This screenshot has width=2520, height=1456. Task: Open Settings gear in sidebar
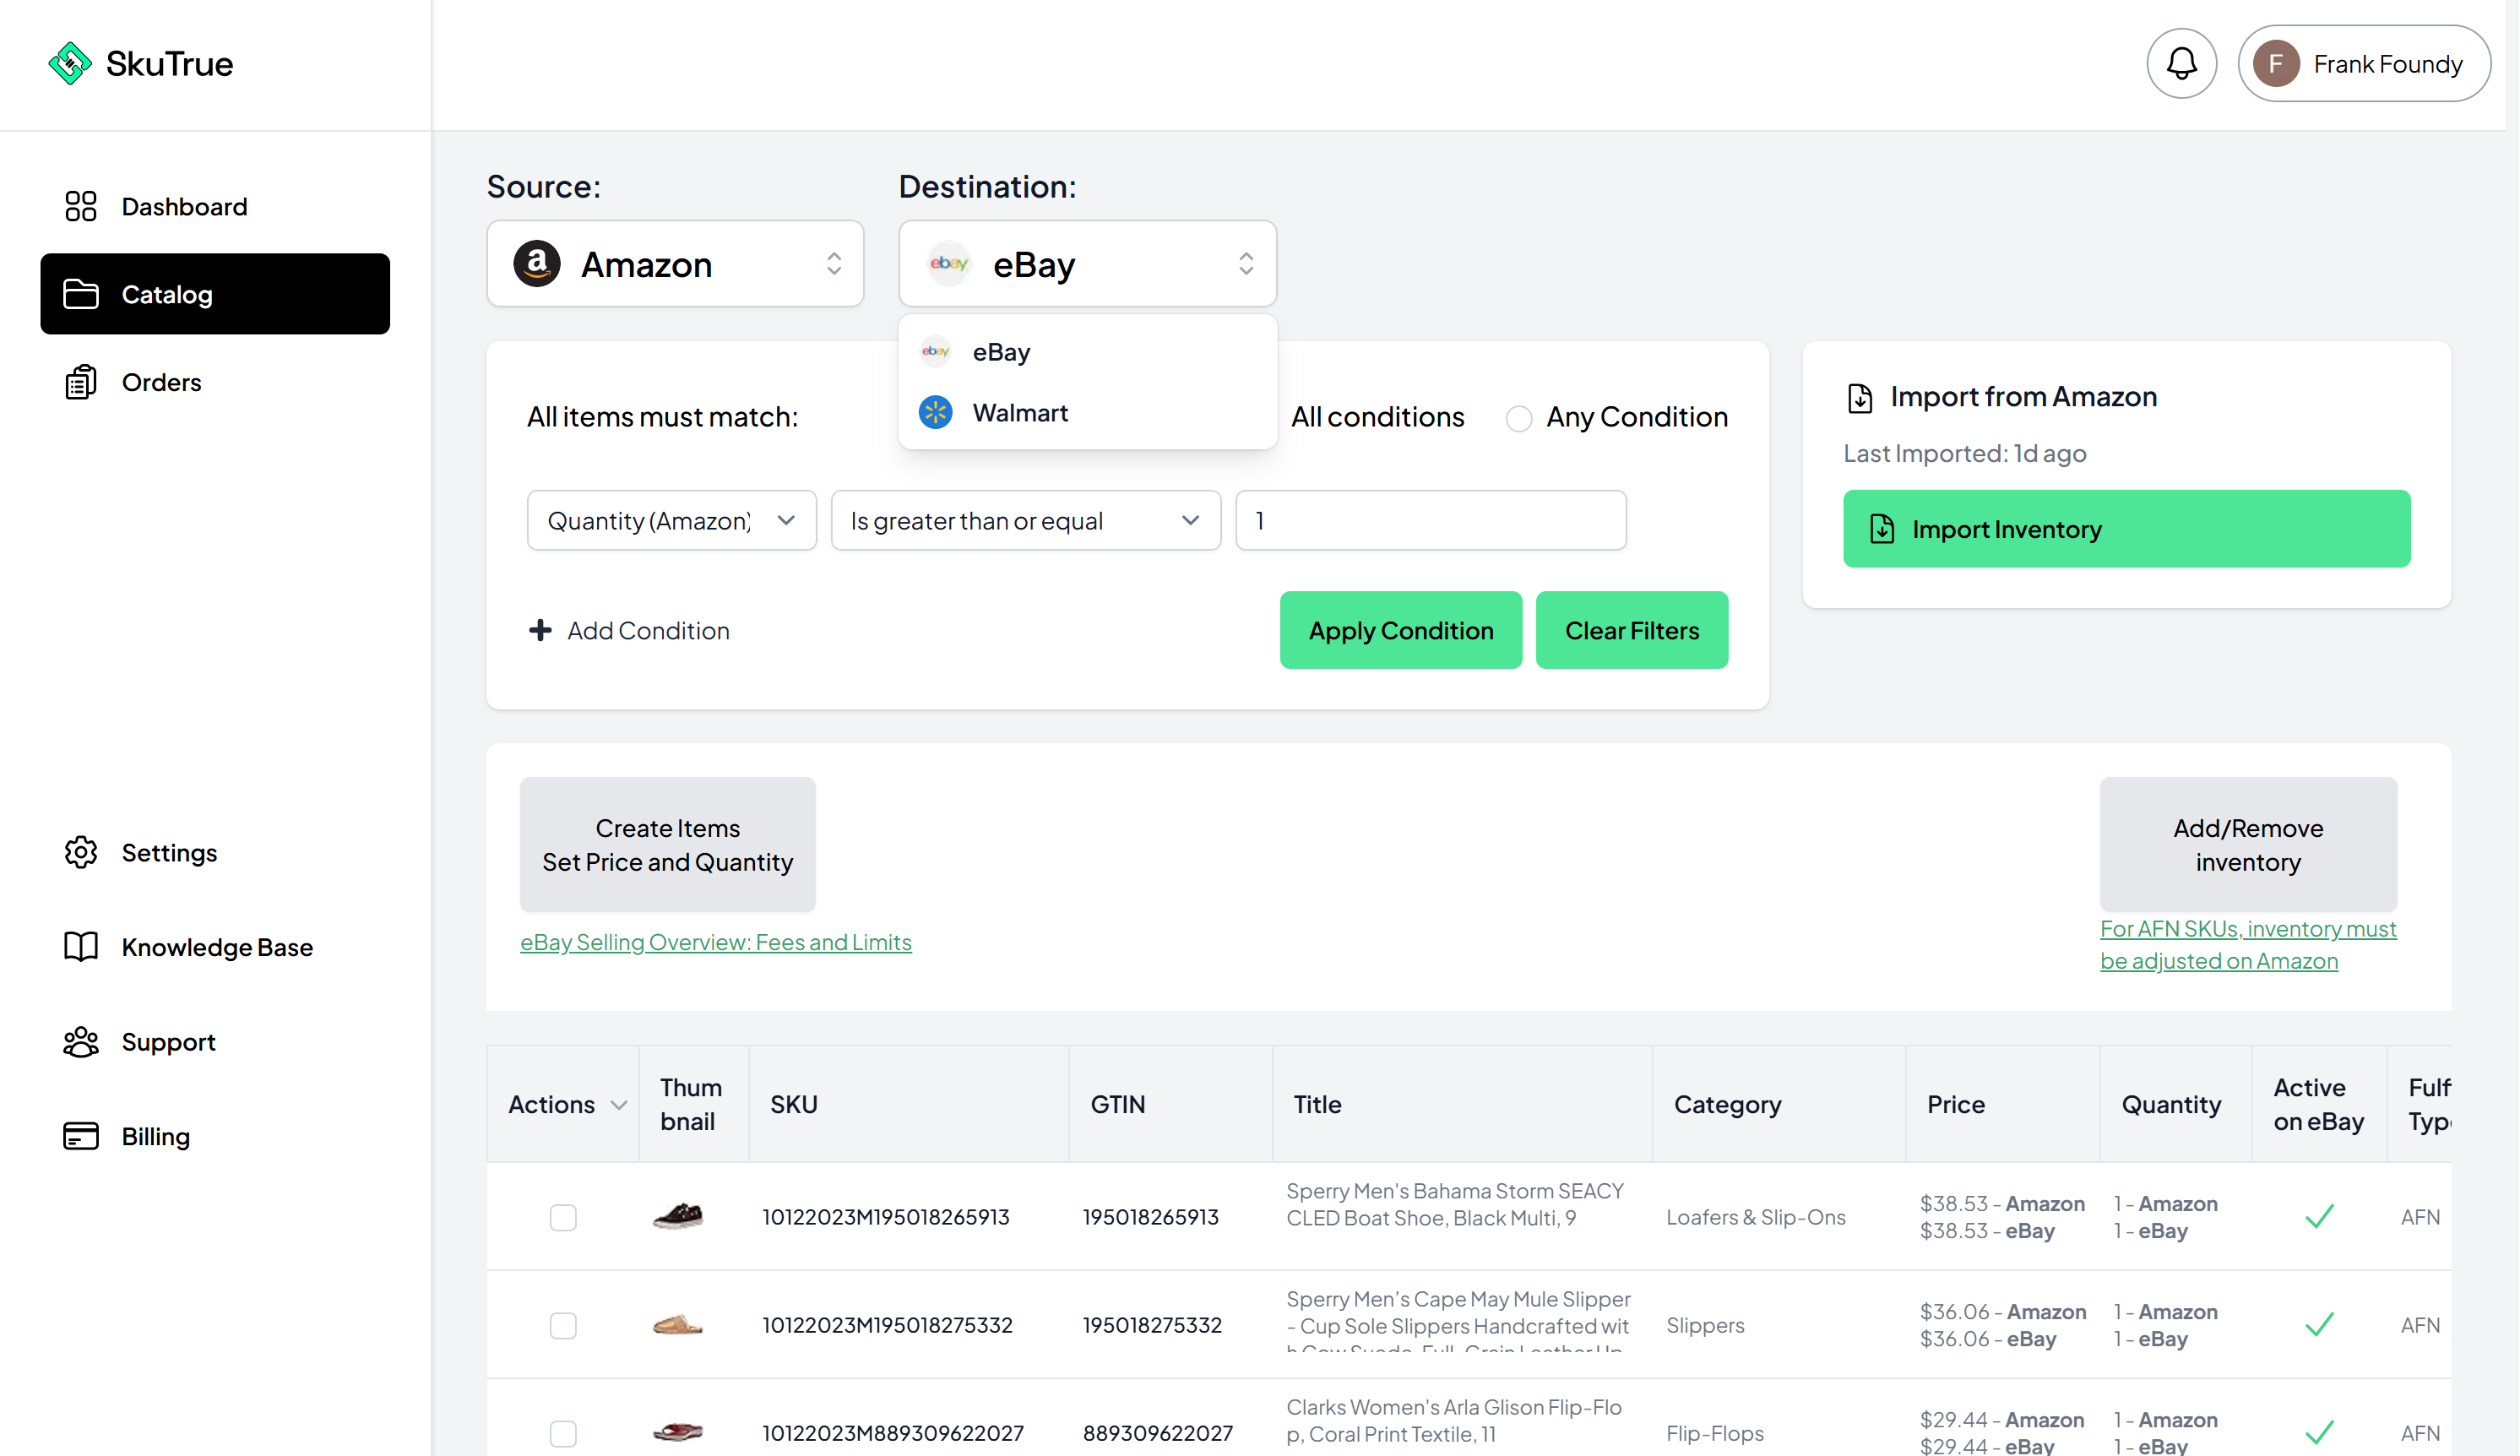pyautogui.click(x=81, y=852)
